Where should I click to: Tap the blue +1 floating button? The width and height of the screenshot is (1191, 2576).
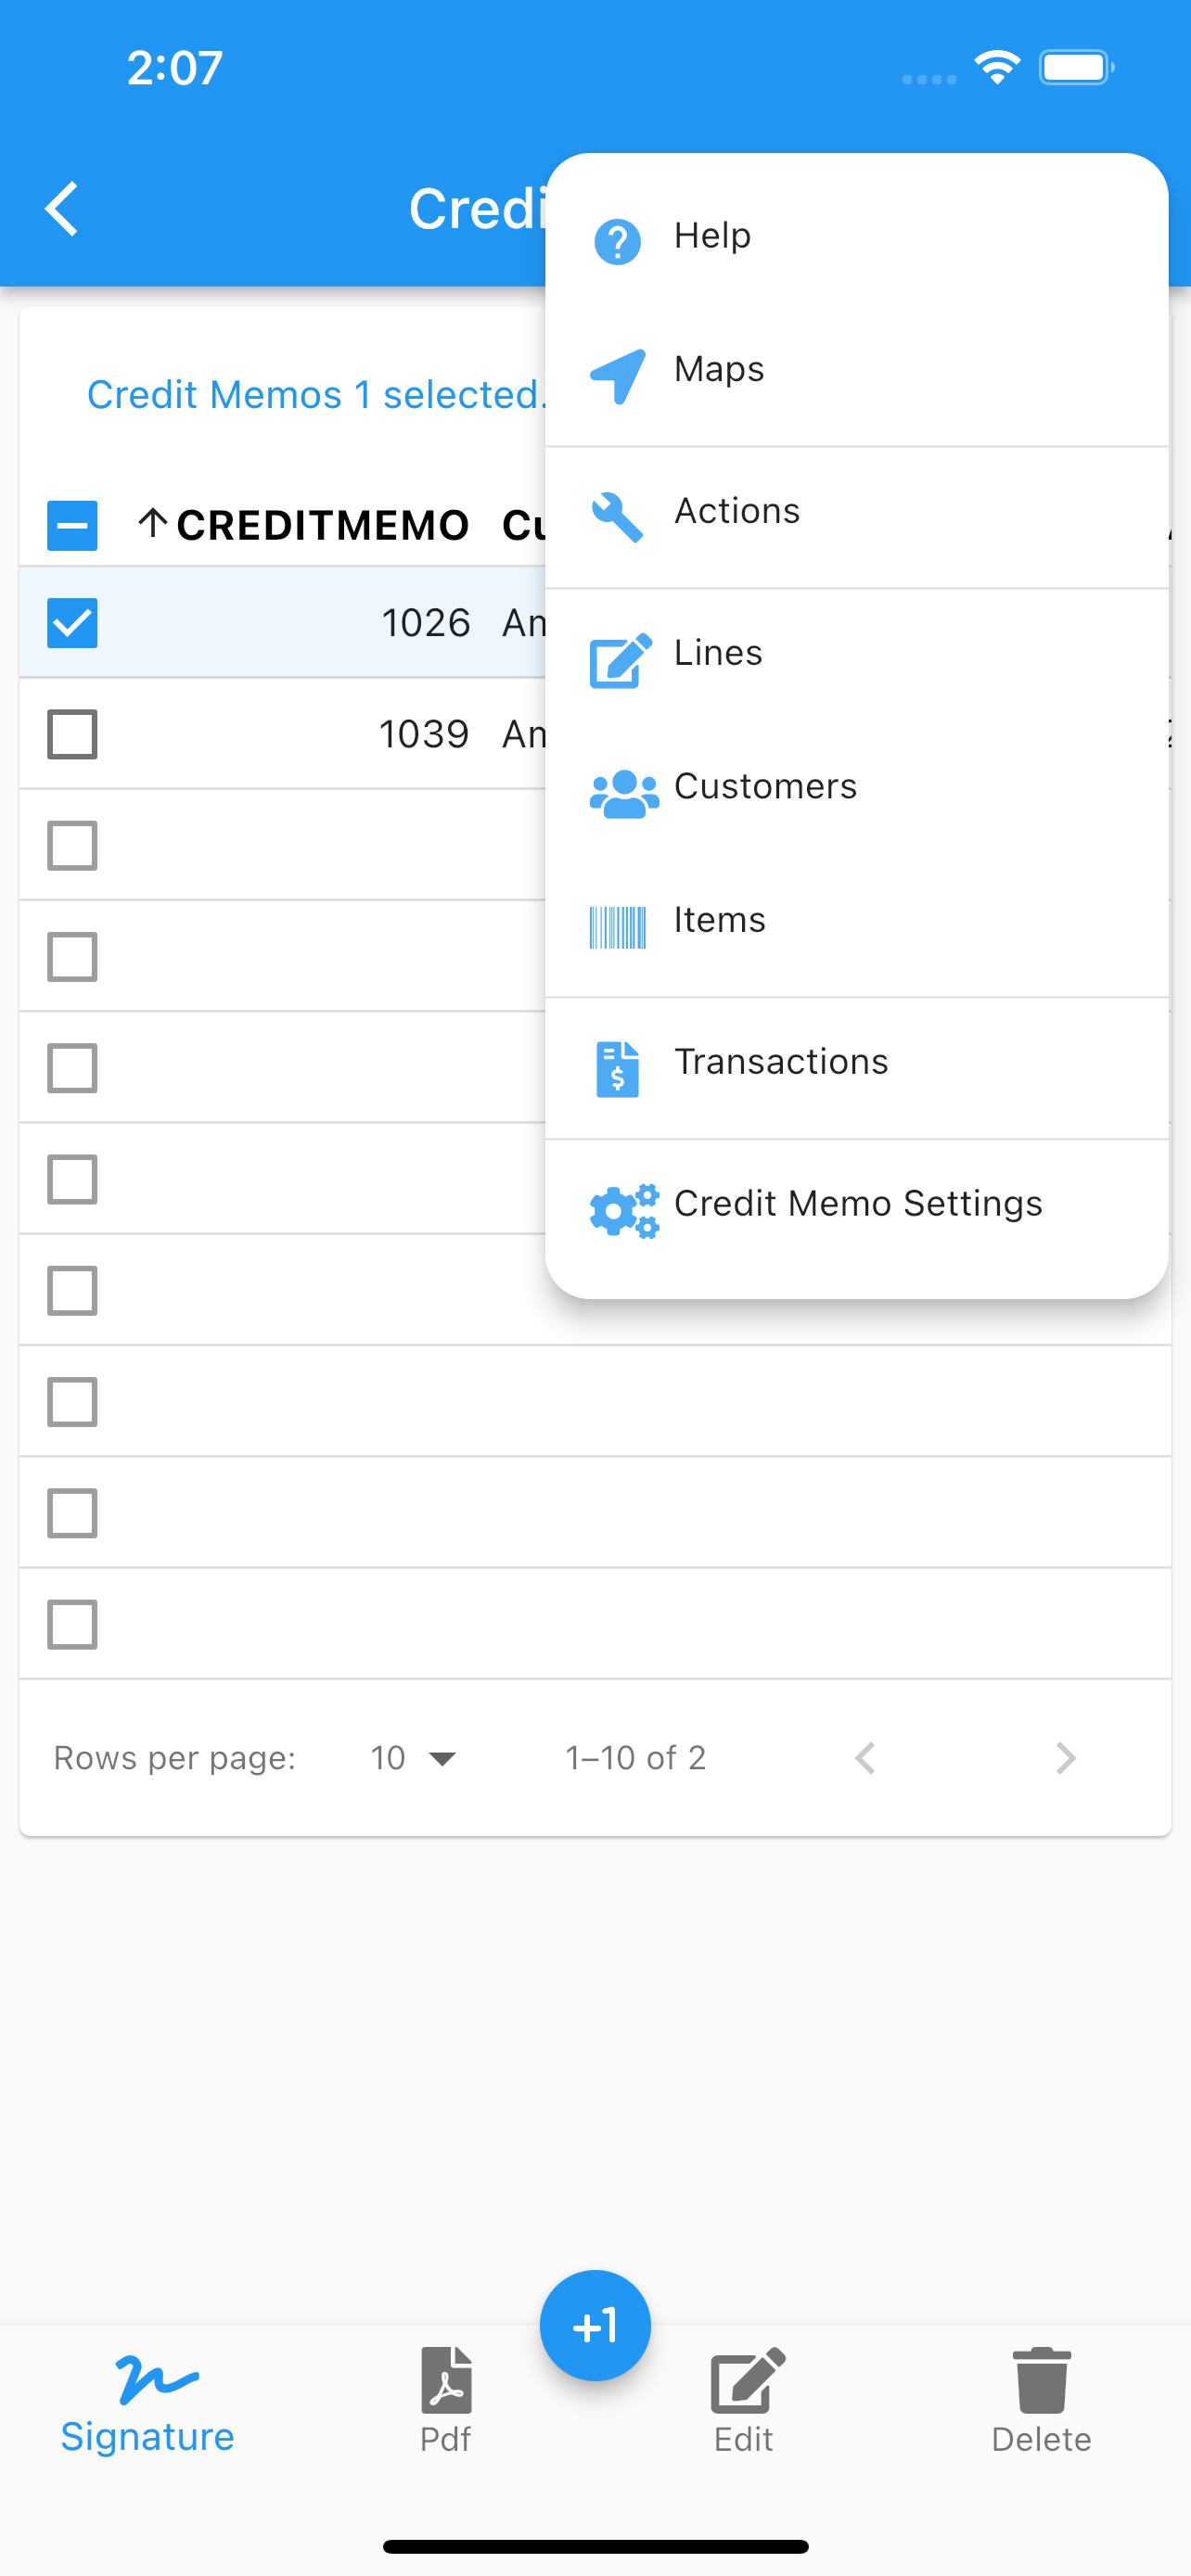pyautogui.click(x=595, y=2326)
